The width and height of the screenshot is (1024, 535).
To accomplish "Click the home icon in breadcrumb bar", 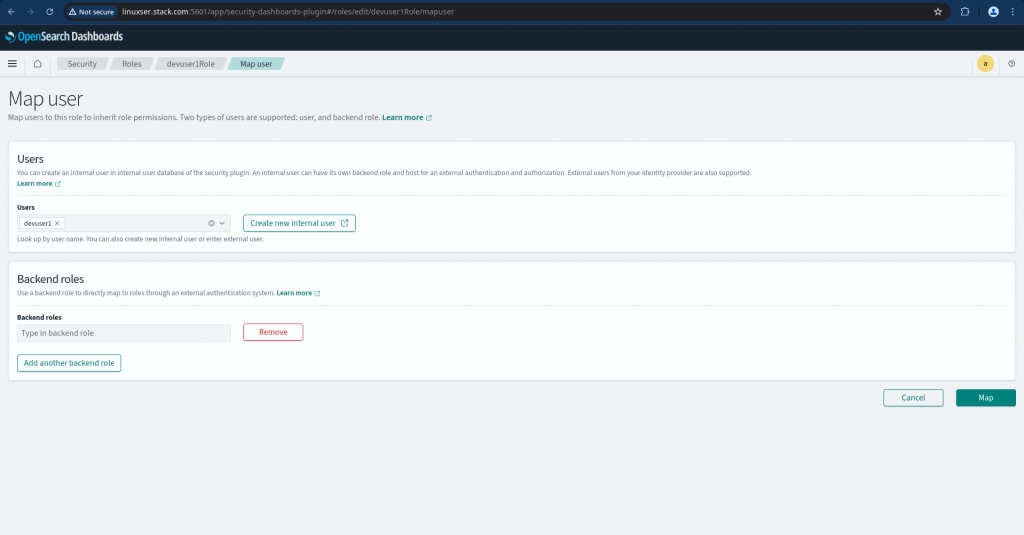I will click(x=37, y=64).
